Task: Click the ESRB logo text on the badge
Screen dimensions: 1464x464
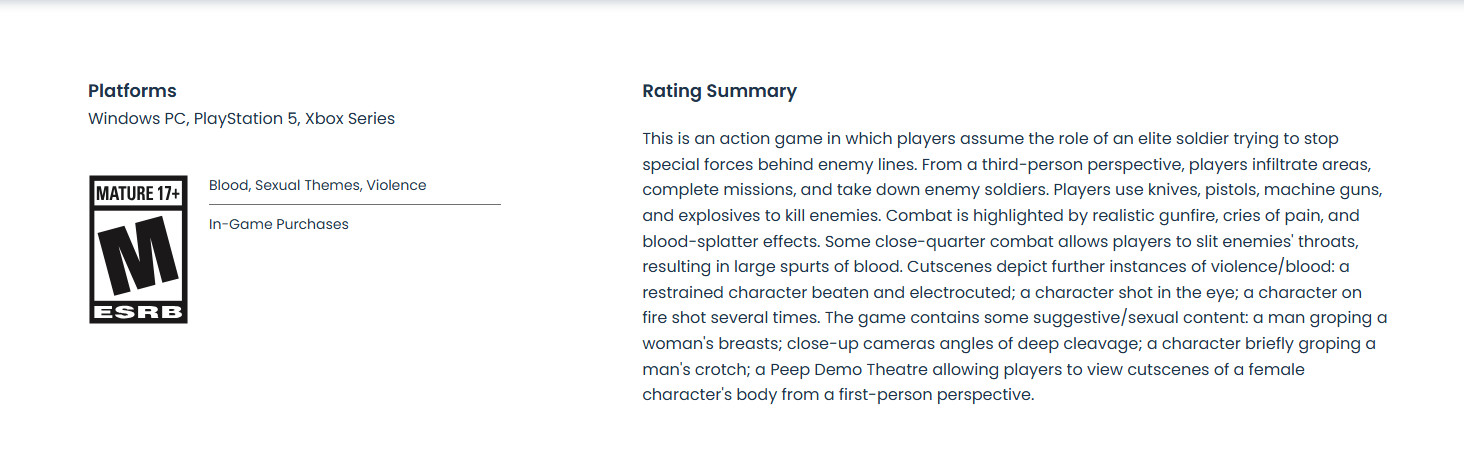Action: (138, 313)
